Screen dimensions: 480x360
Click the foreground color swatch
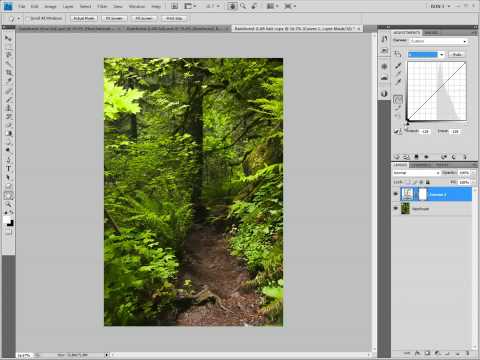click(6, 220)
